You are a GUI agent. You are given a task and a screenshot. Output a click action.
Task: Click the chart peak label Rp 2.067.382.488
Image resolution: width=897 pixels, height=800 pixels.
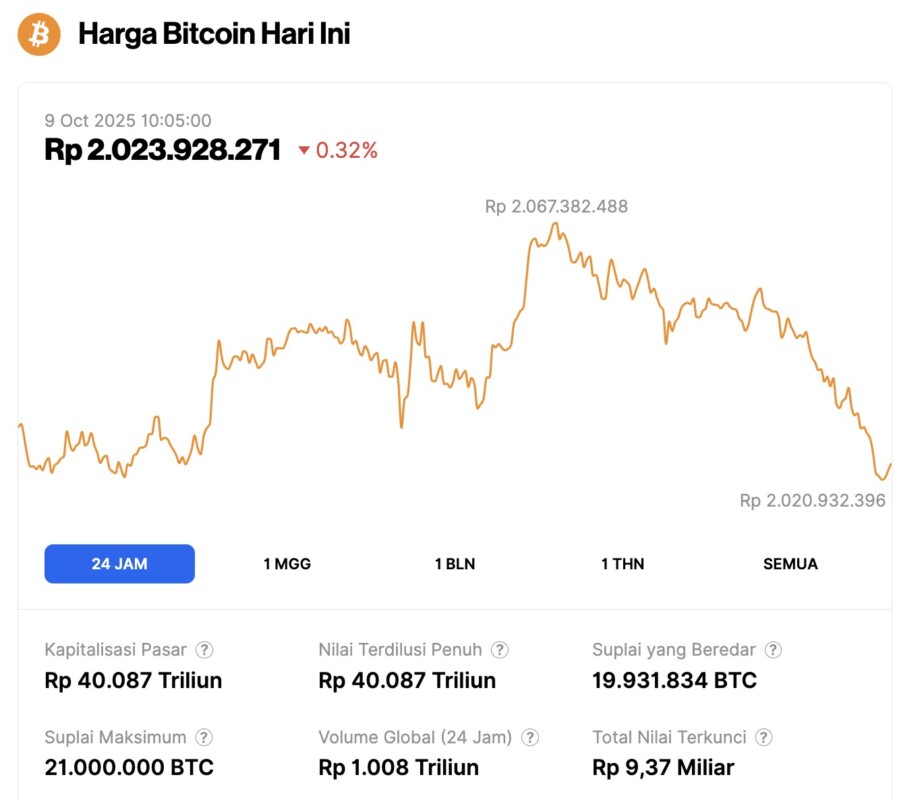pos(556,207)
